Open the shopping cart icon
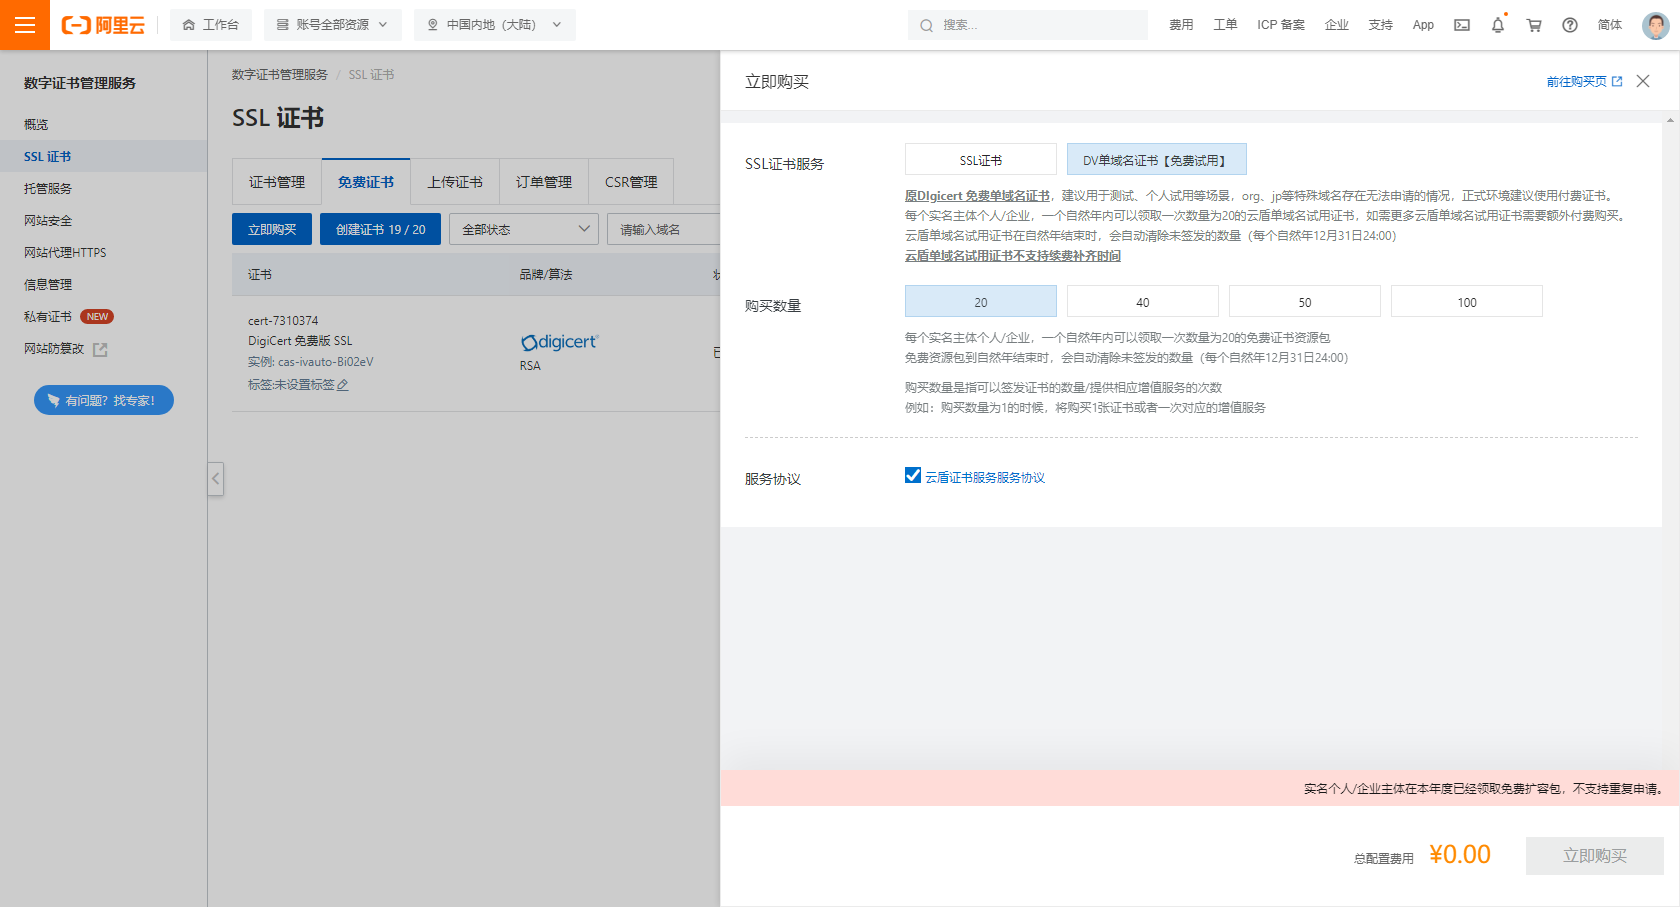This screenshot has height=907, width=1680. click(1533, 25)
